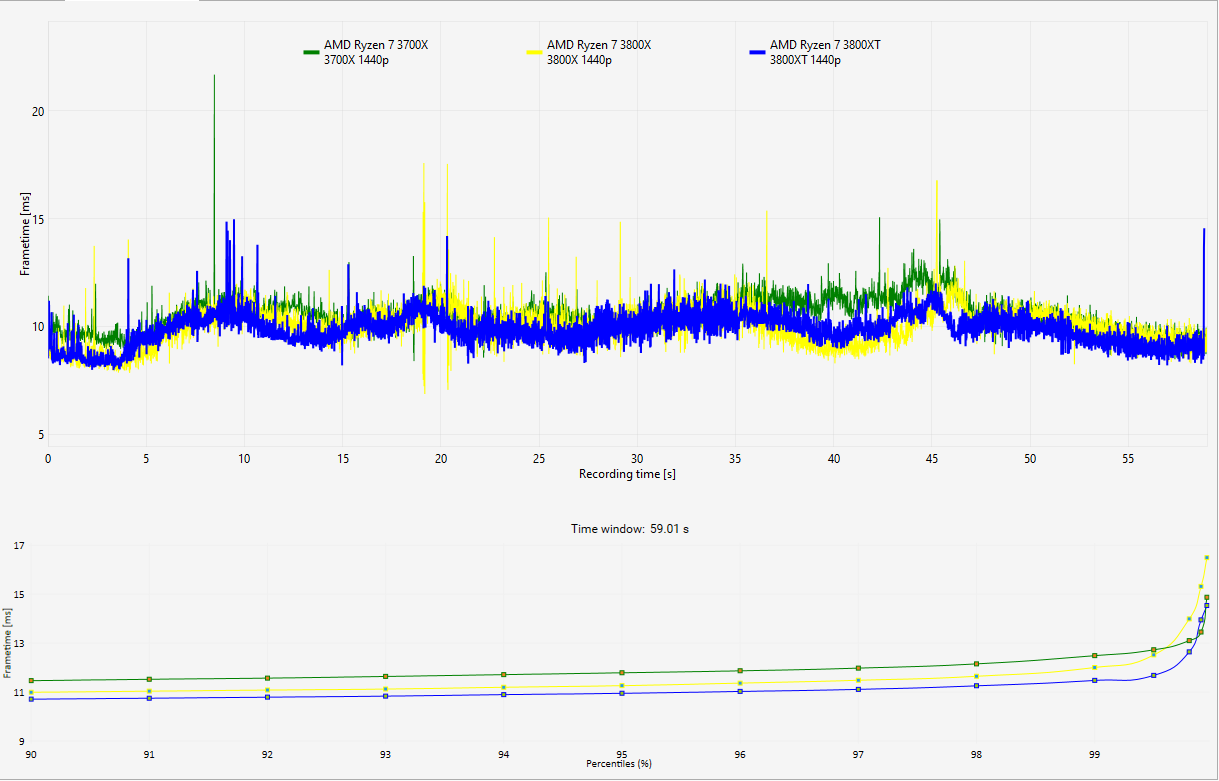1219x781 pixels.
Task: Select the green marker at the 95th percentile
Action: coord(622,673)
